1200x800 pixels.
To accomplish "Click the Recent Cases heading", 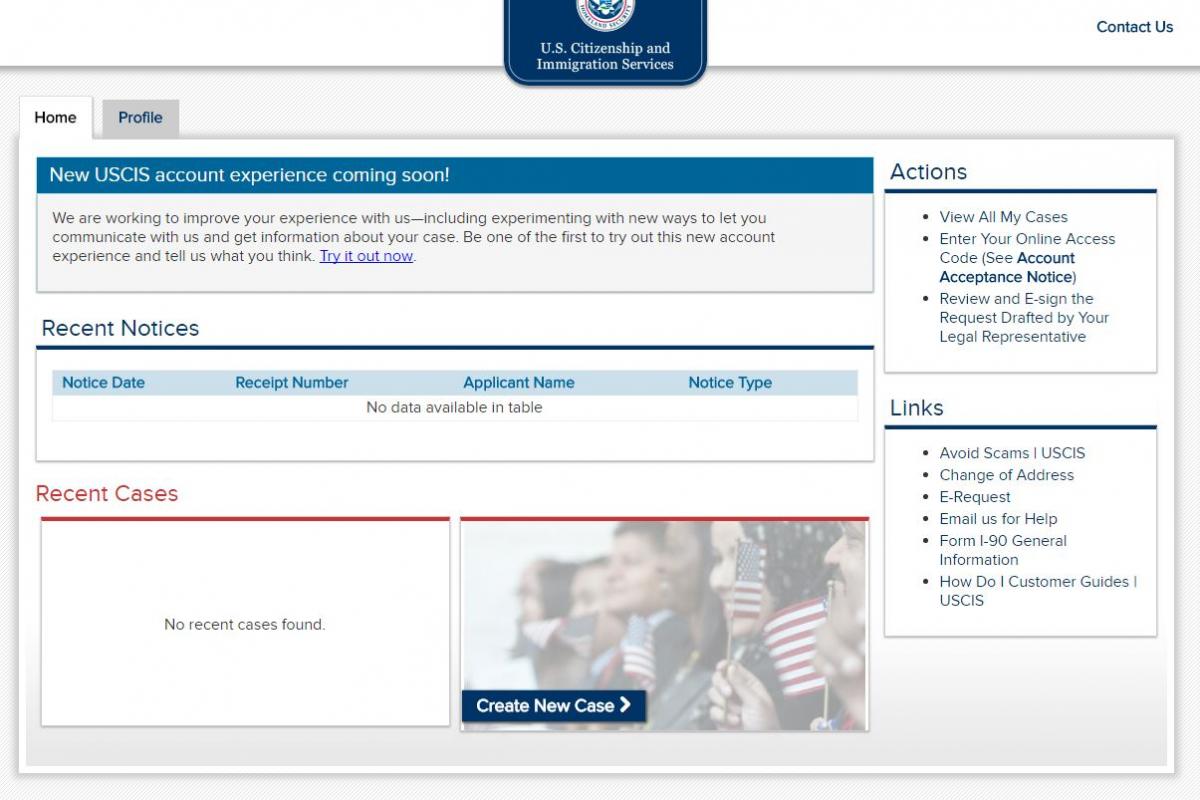I will point(107,494).
